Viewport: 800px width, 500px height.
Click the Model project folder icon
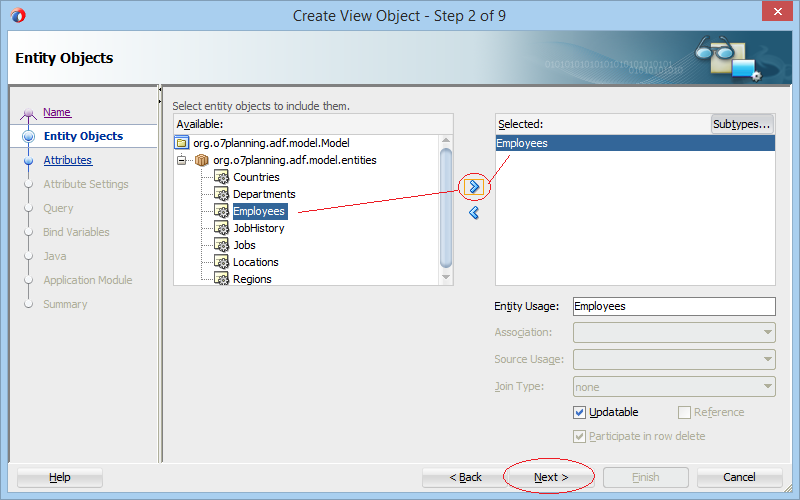click(182, 143)
